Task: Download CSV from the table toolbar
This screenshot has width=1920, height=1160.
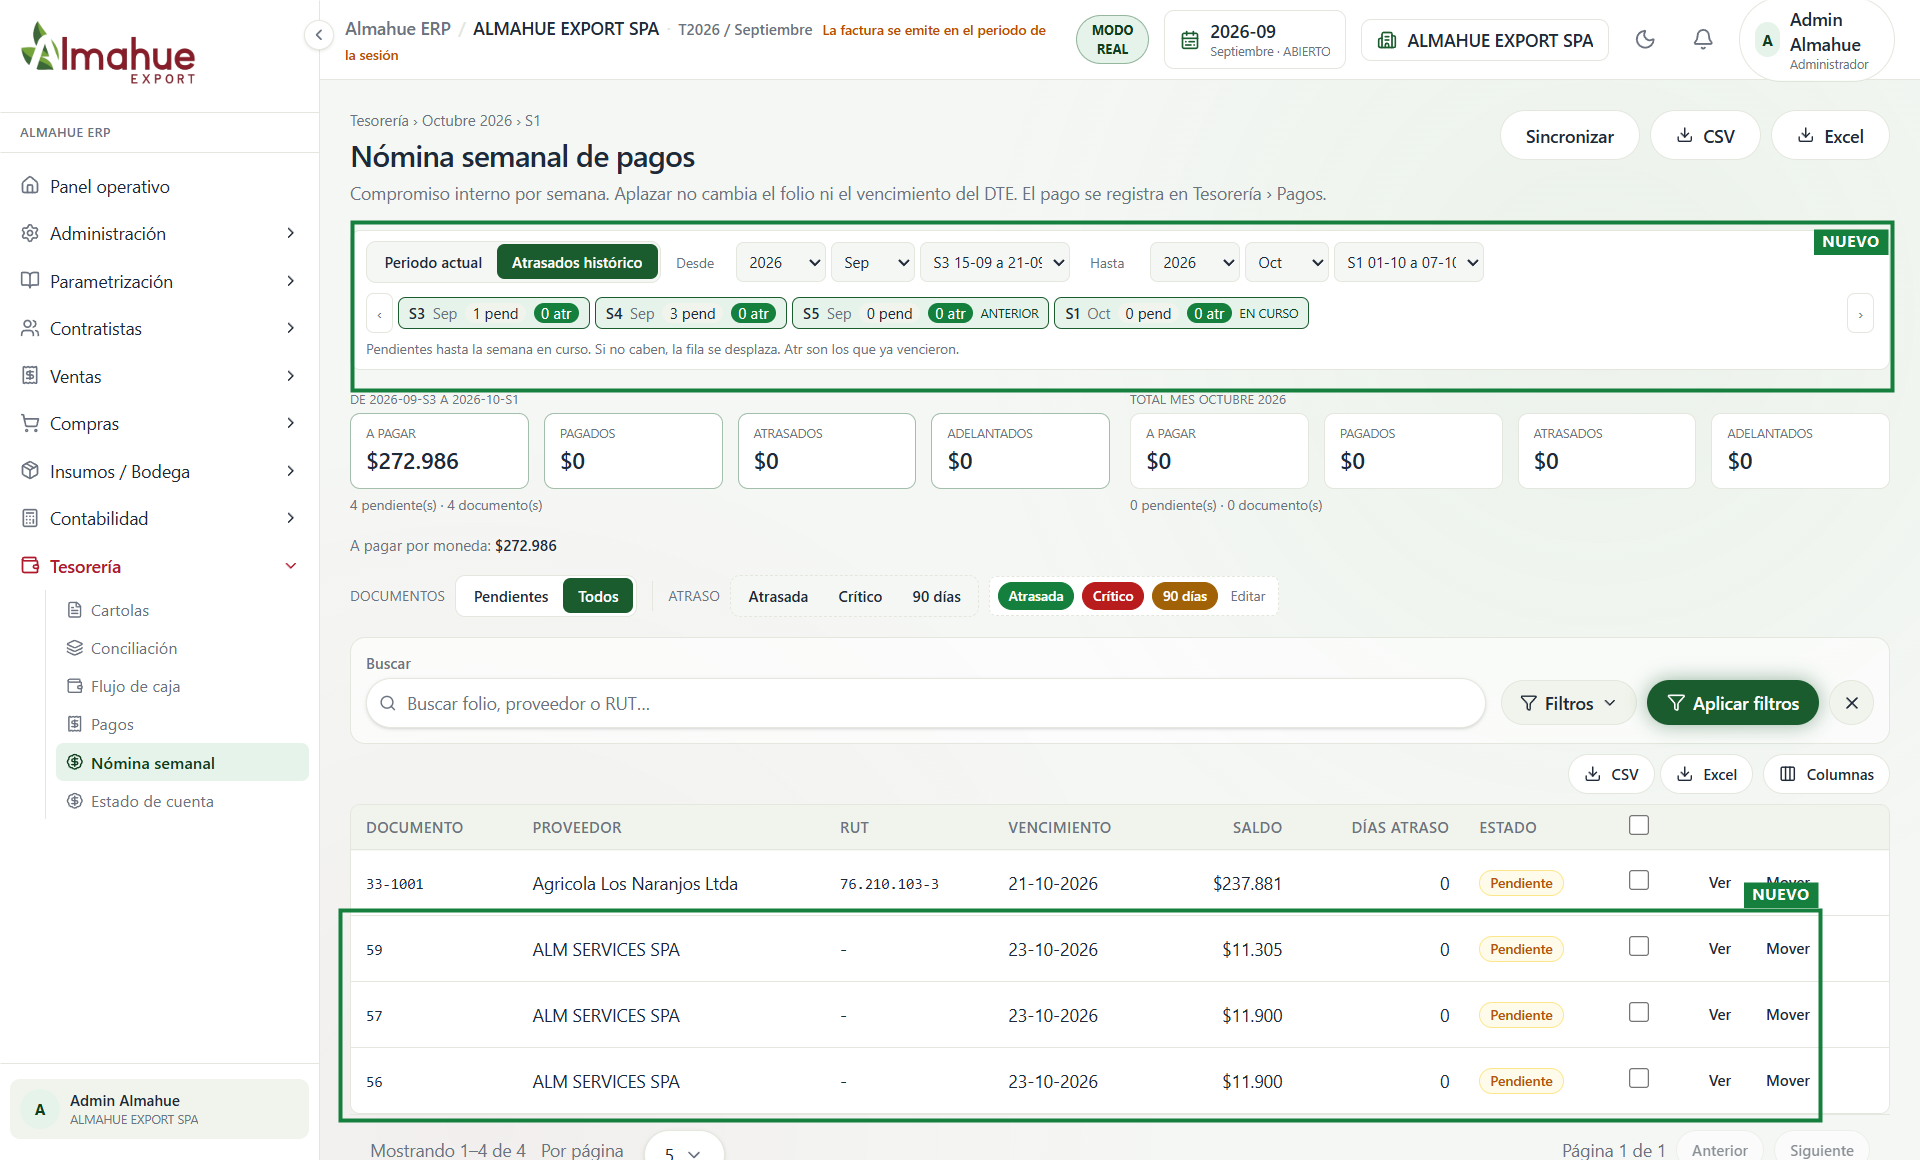Action: pyautogui.click(x=1611, y=774)
